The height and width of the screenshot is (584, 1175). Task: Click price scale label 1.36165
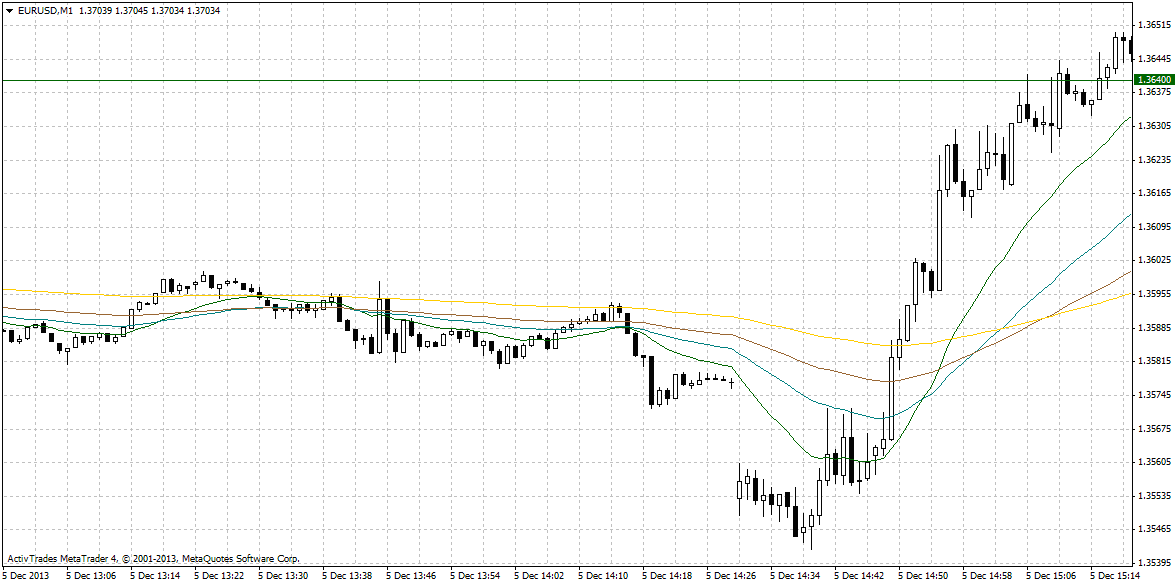tap(1154, 193)
